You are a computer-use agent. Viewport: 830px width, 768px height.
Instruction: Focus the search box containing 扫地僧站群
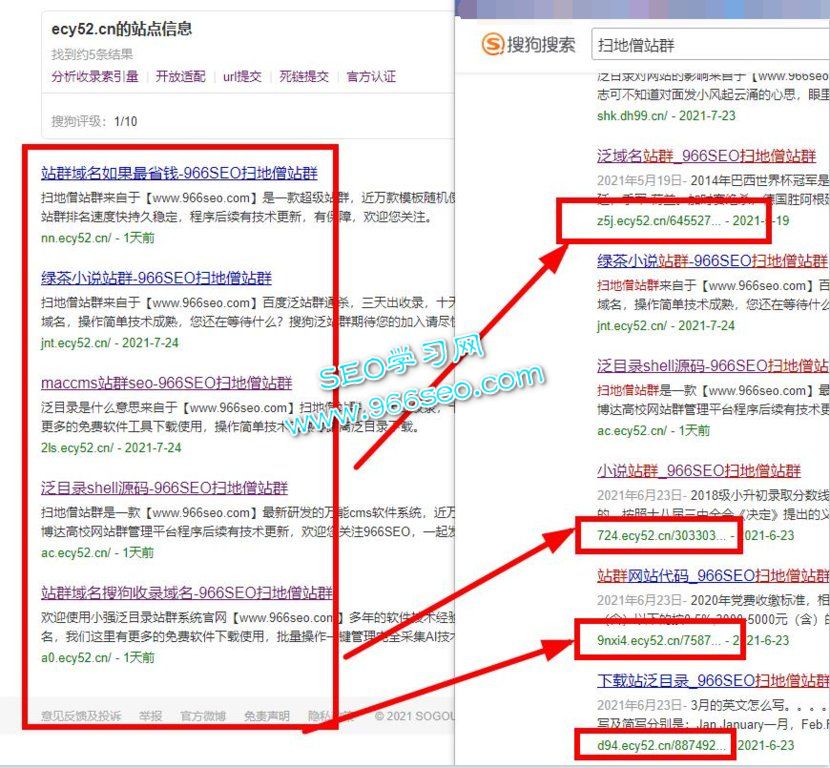coord(710,44)
